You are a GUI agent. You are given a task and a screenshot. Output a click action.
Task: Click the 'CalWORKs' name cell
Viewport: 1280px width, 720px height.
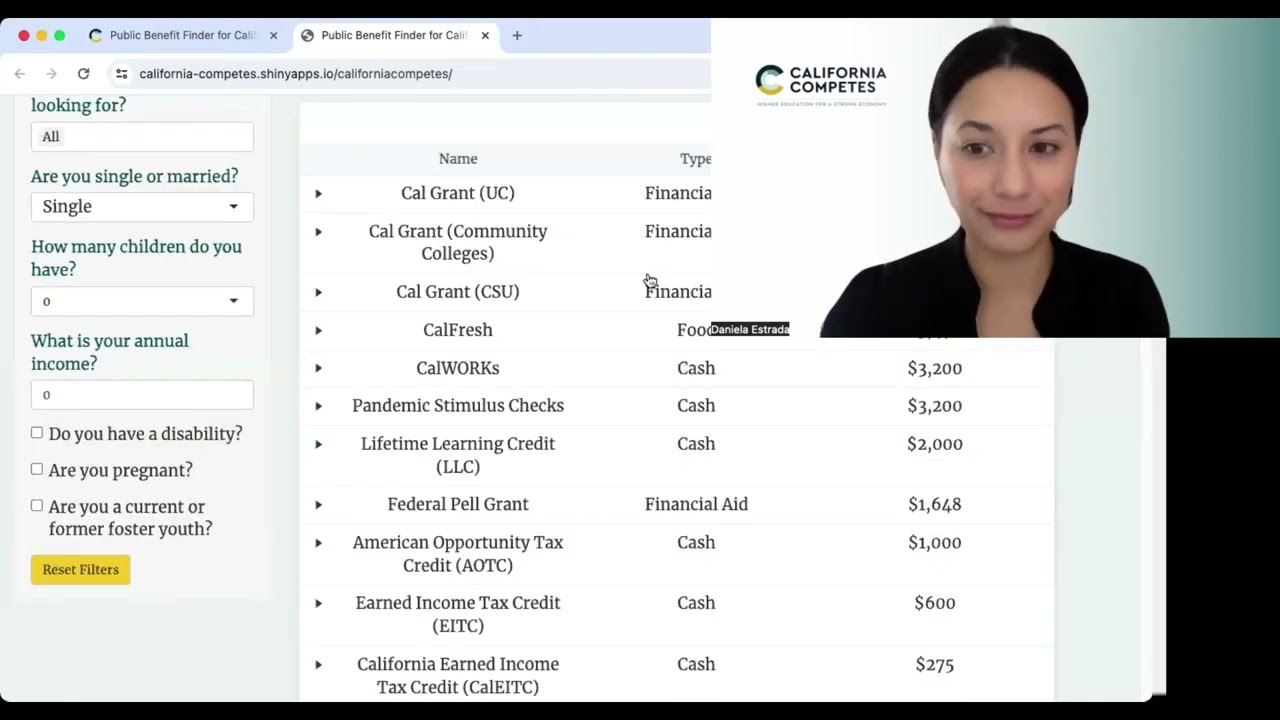458,368
